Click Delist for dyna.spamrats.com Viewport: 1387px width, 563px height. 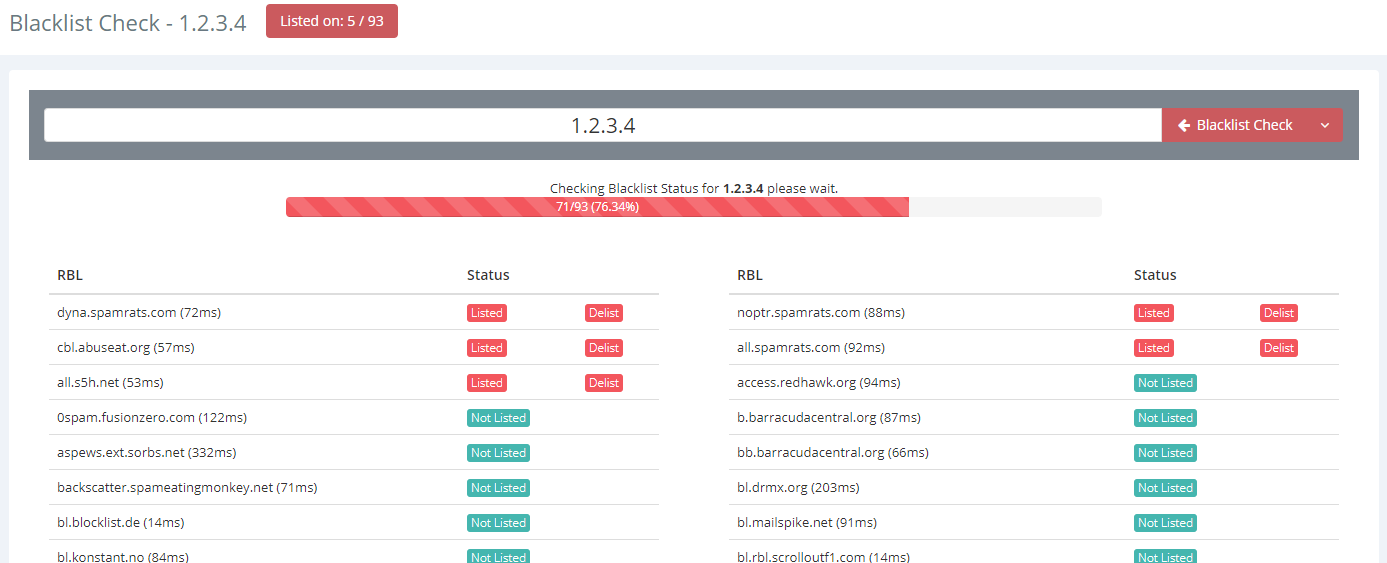(604, 313)
